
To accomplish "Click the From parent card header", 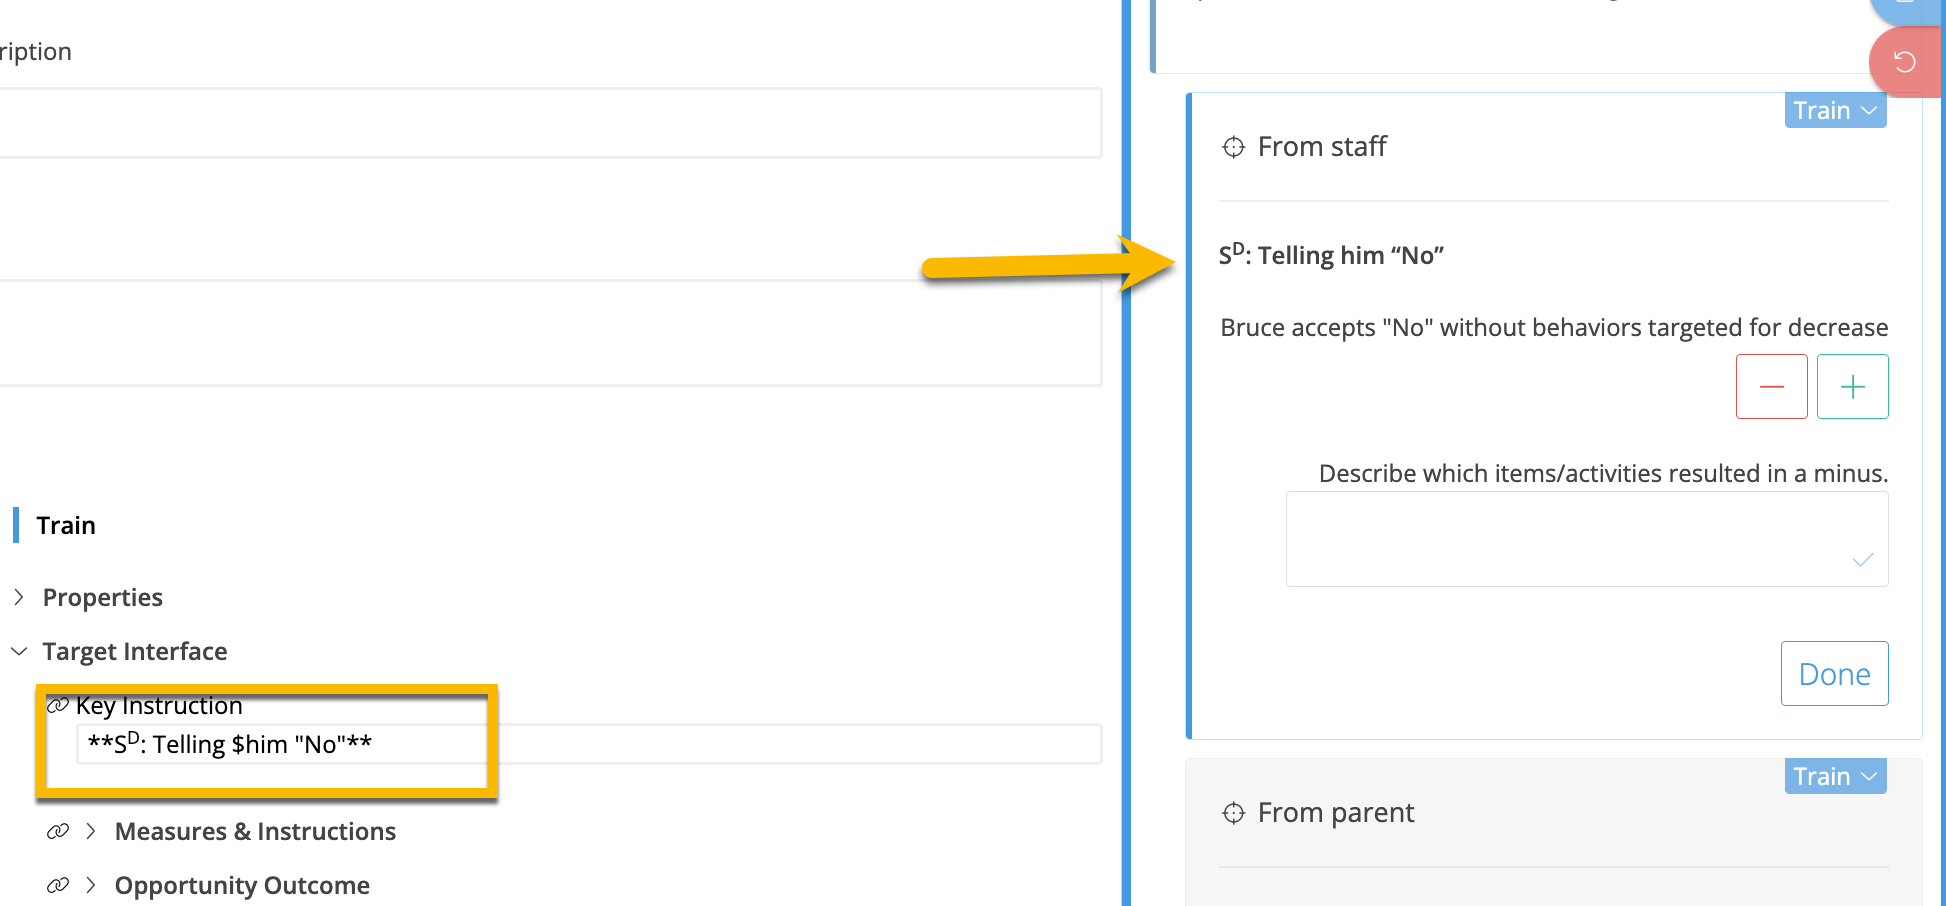I will coord(1336,813).
